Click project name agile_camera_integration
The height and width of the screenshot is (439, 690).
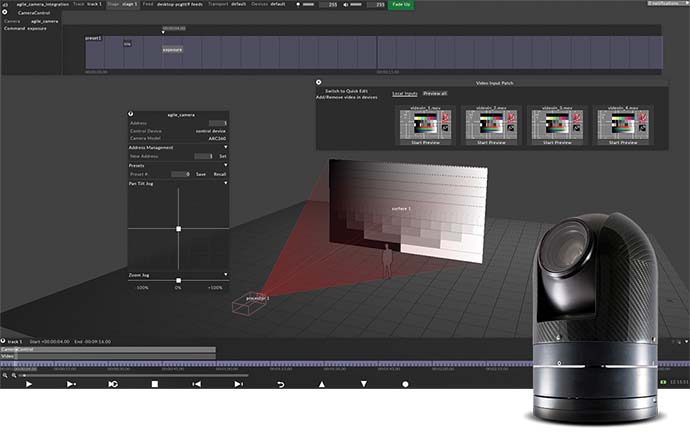click(x=42, y=4)
